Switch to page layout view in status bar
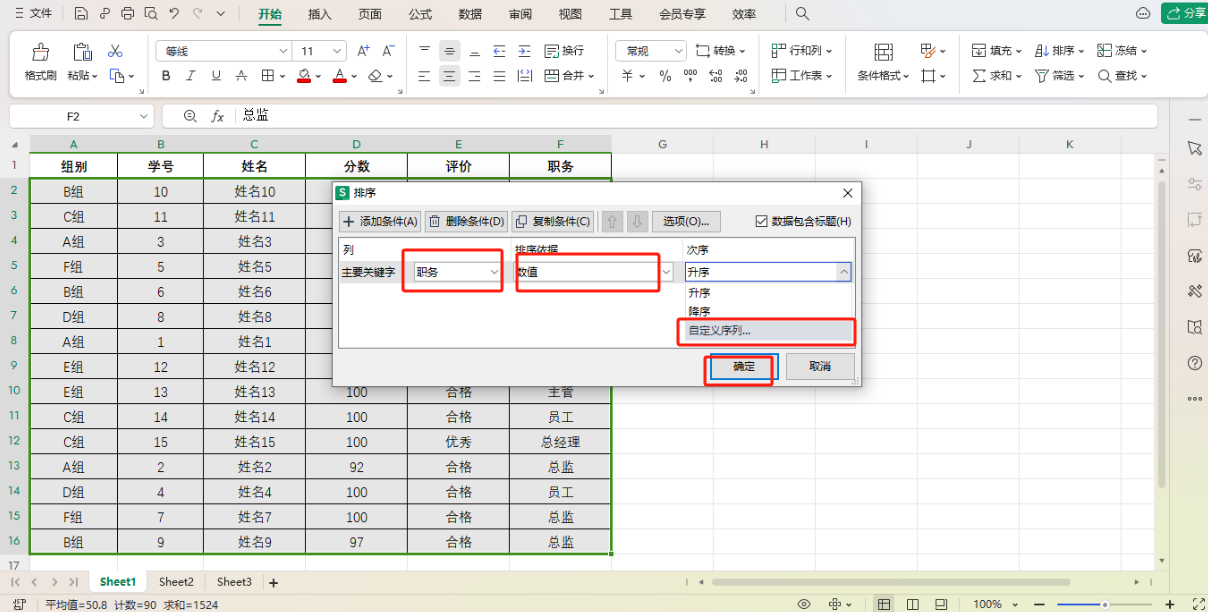The height and width of the screenshot is (612, 1208). click(912, 604)
